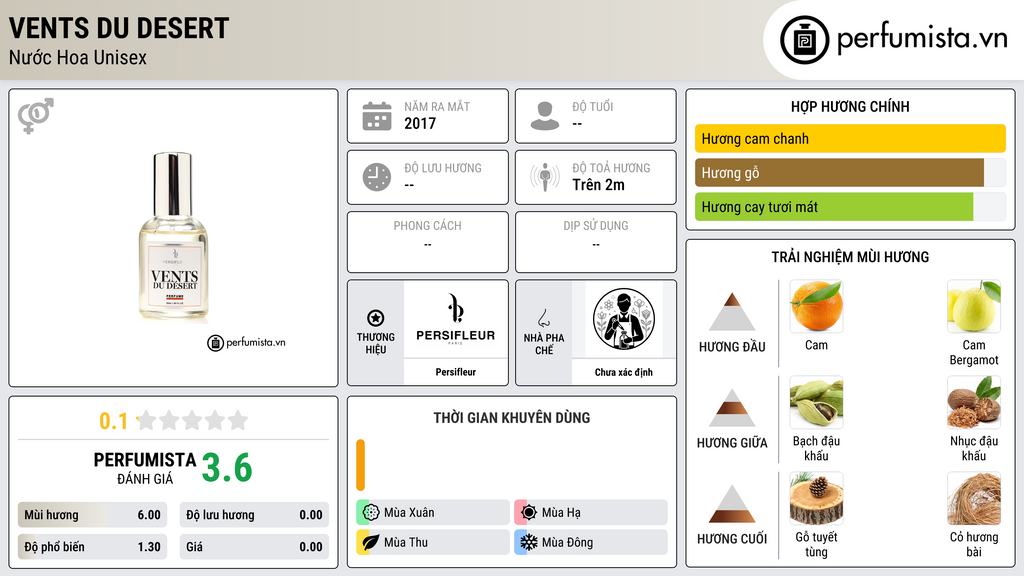
Task: Click the 0.1 user rating value
Action: pyautogui.click(x=113, y=421)
